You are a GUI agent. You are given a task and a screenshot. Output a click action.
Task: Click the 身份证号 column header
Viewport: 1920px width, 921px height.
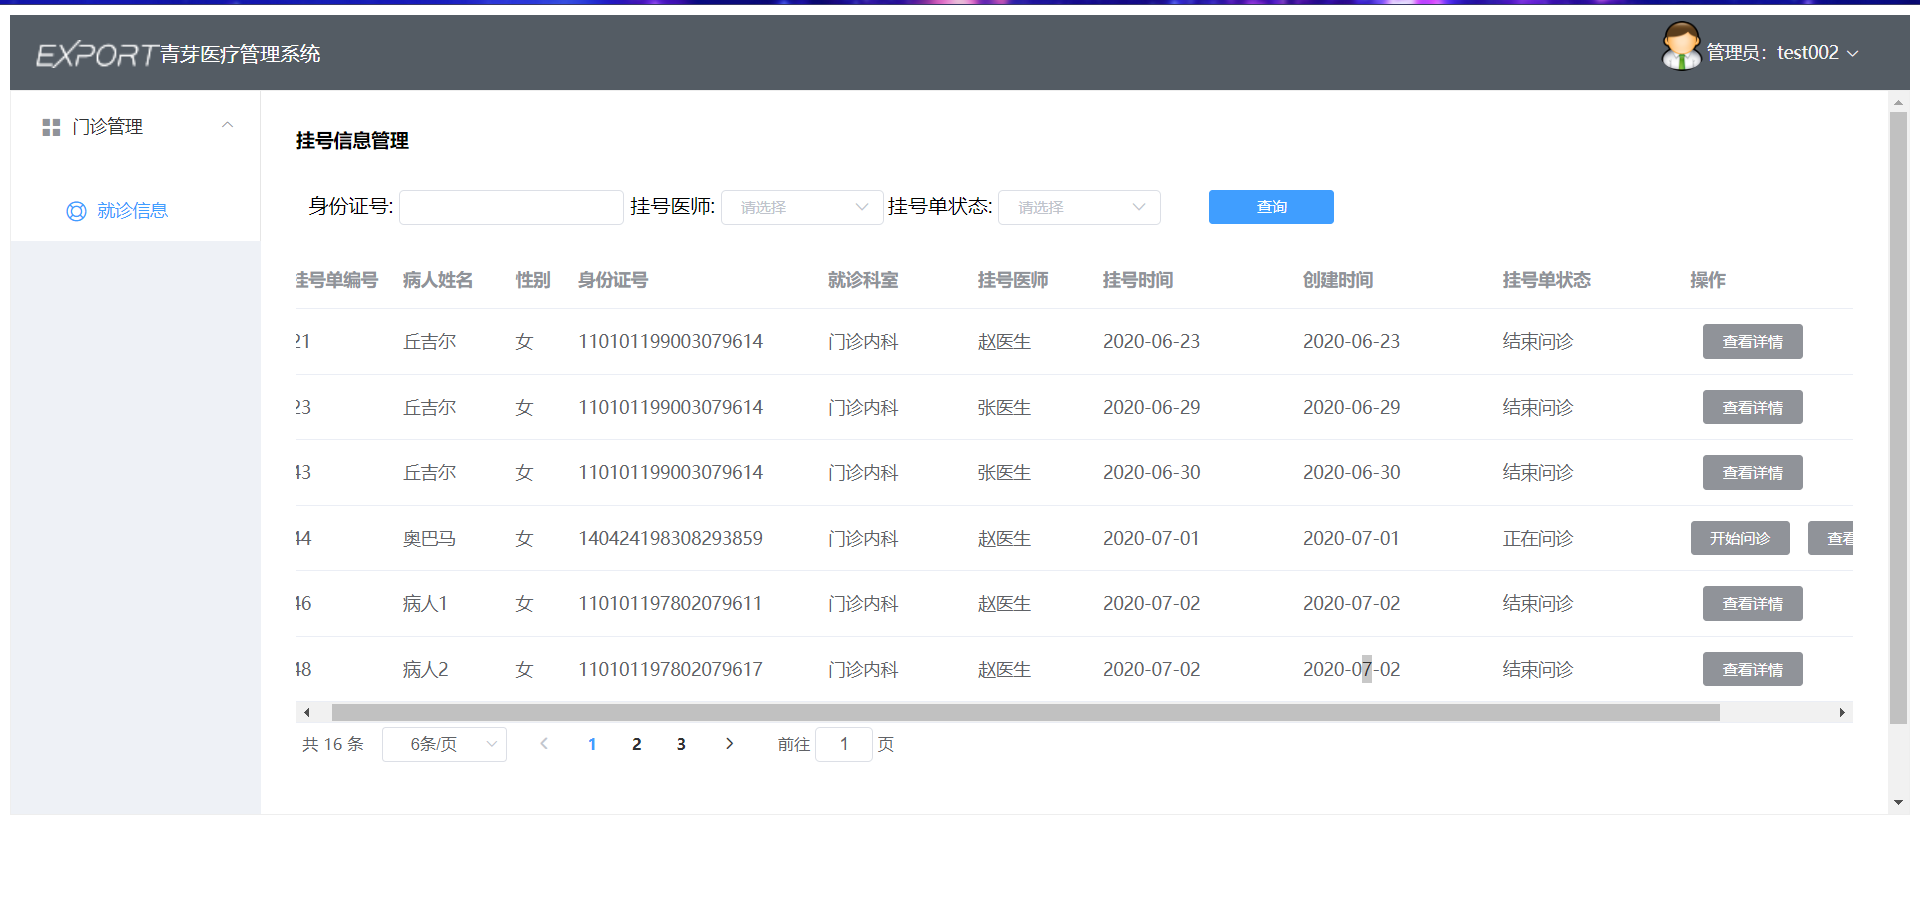click(x=613, y=280)
